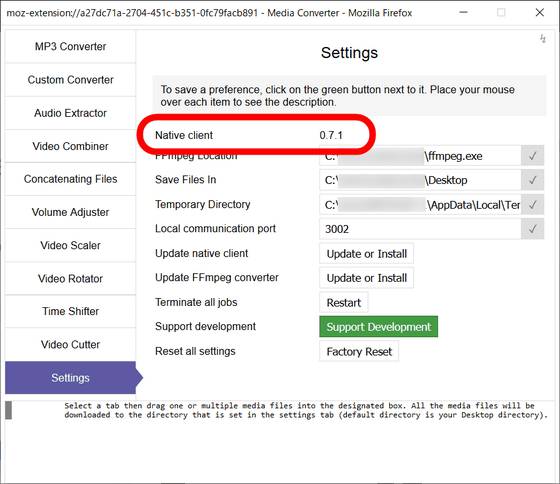Save the FFmpeg Location with its checkmark

[x=532, y=156]
